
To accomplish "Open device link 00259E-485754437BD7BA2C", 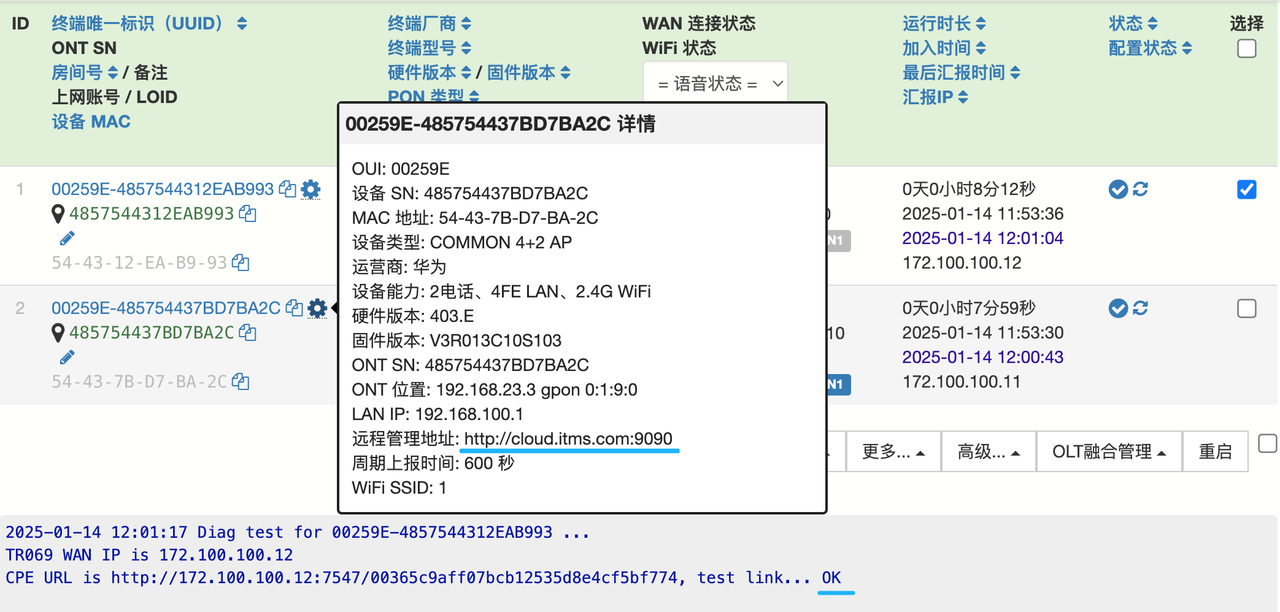I will coord(166,308).
